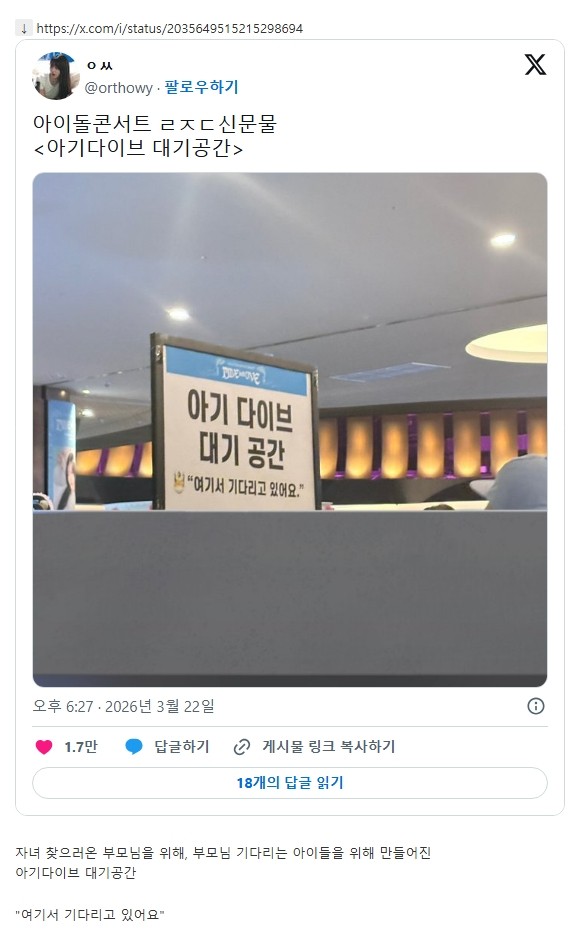577x932 pixels.
Task: Click the blue reply bubble icon
Action: point(134,747)
